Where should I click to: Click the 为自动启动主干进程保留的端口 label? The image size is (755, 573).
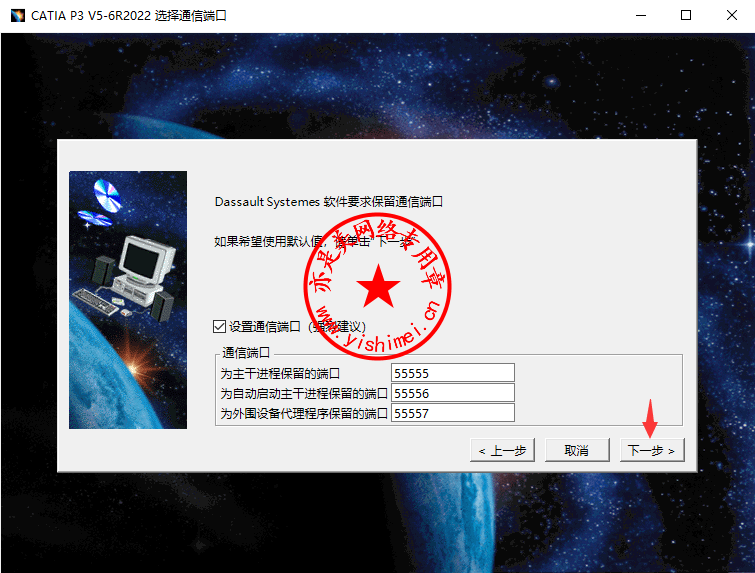(x=304, y=393)
